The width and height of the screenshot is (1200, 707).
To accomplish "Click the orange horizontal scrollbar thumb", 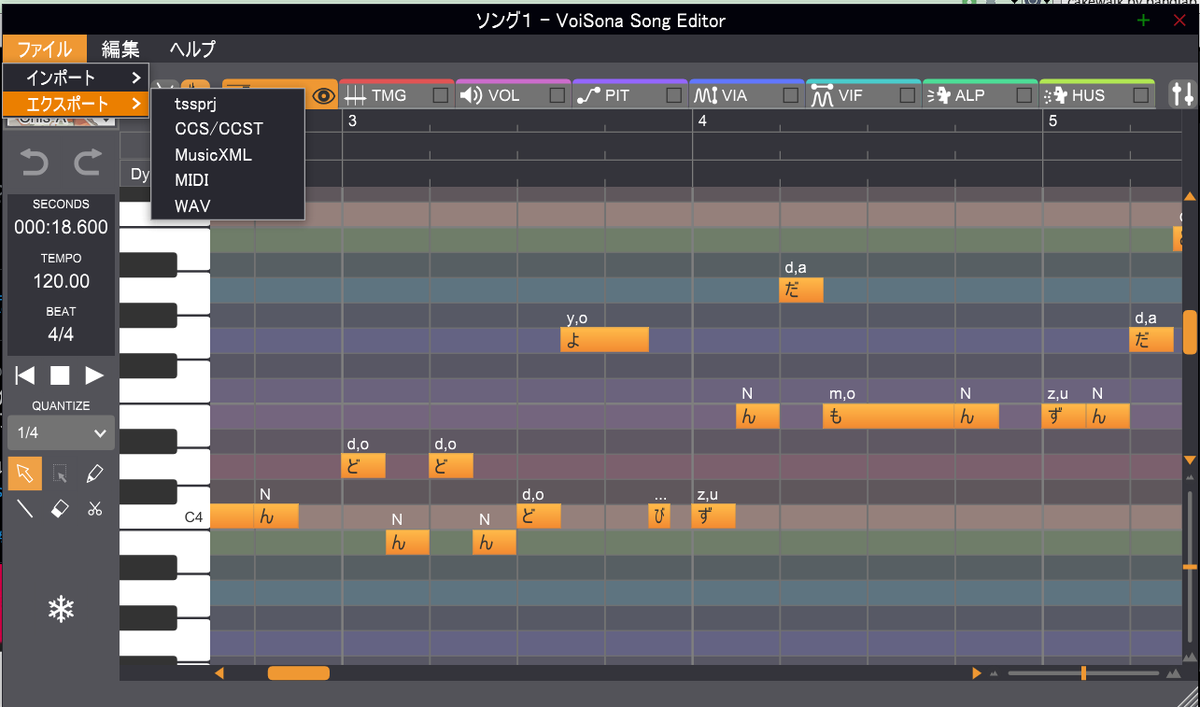I will [298, 673].
